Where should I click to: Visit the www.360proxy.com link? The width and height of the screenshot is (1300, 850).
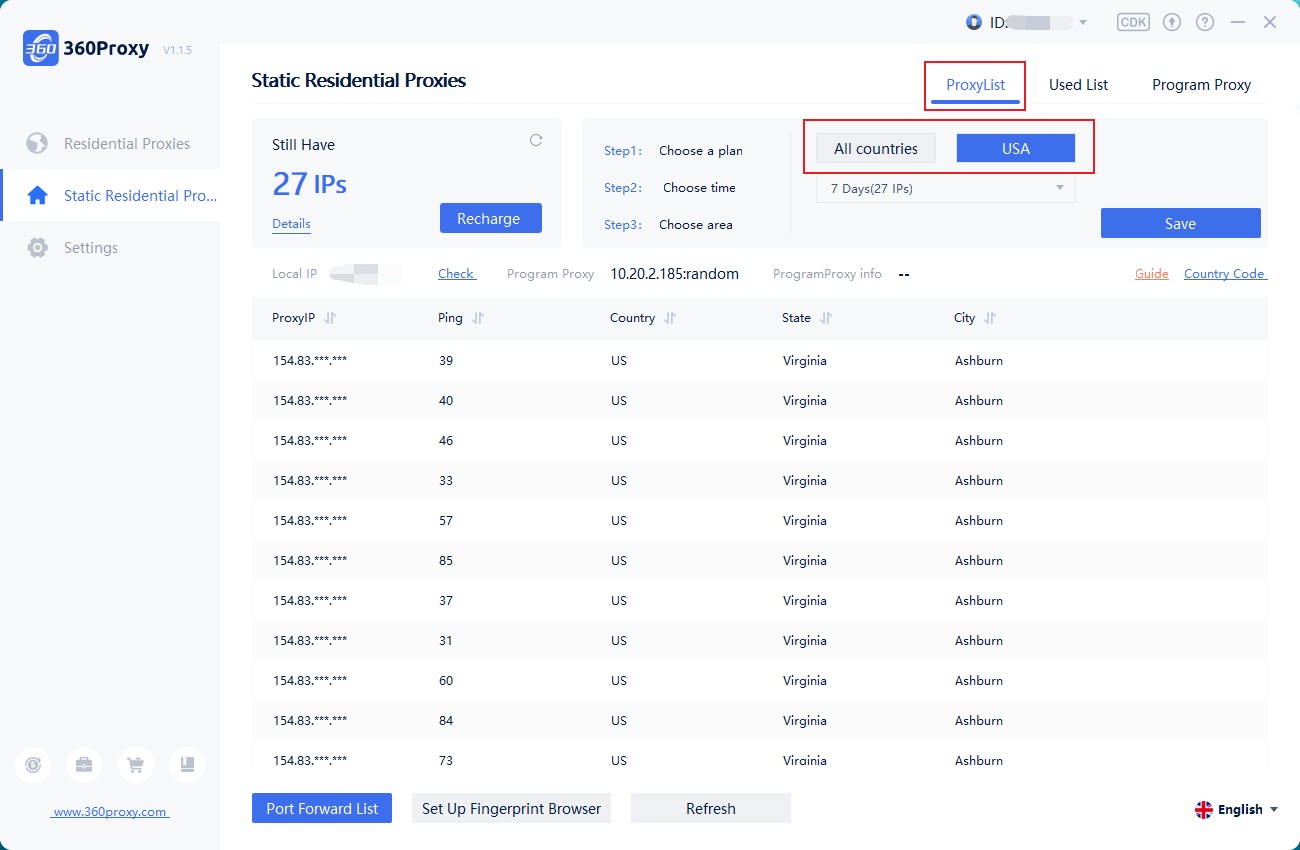pos(110,812)
